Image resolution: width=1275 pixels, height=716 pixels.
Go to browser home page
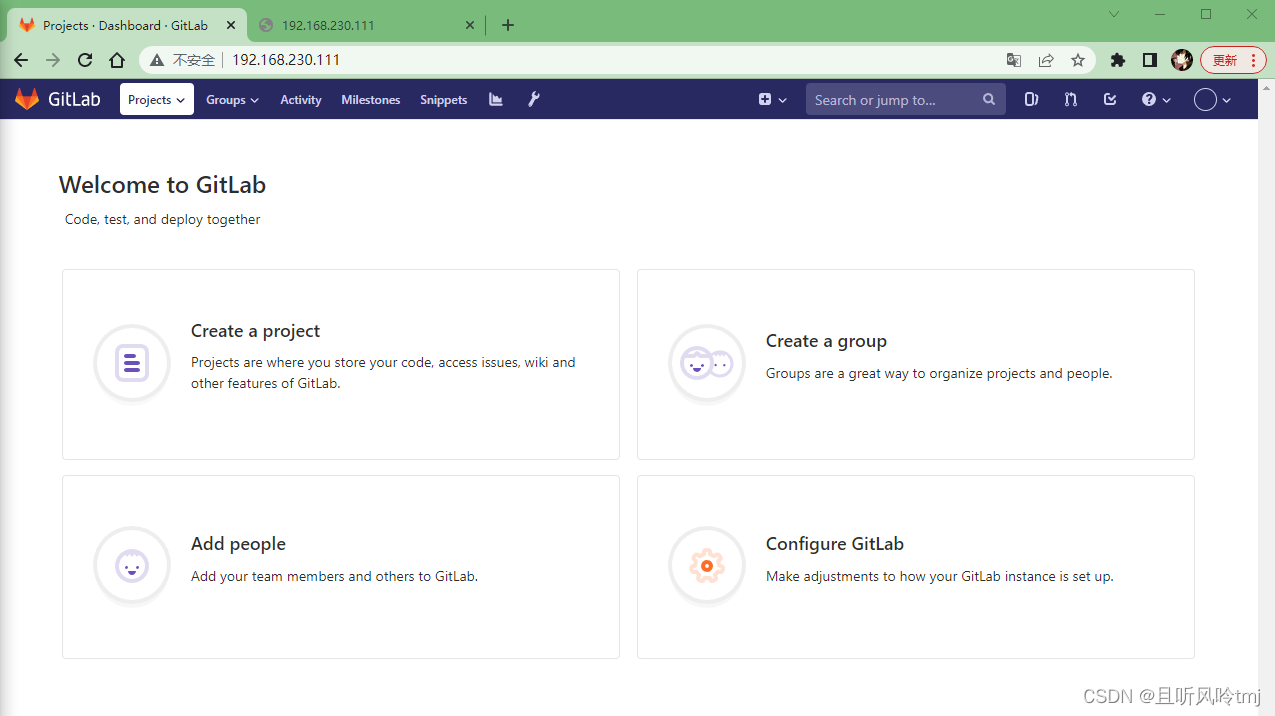pos(117,60)
